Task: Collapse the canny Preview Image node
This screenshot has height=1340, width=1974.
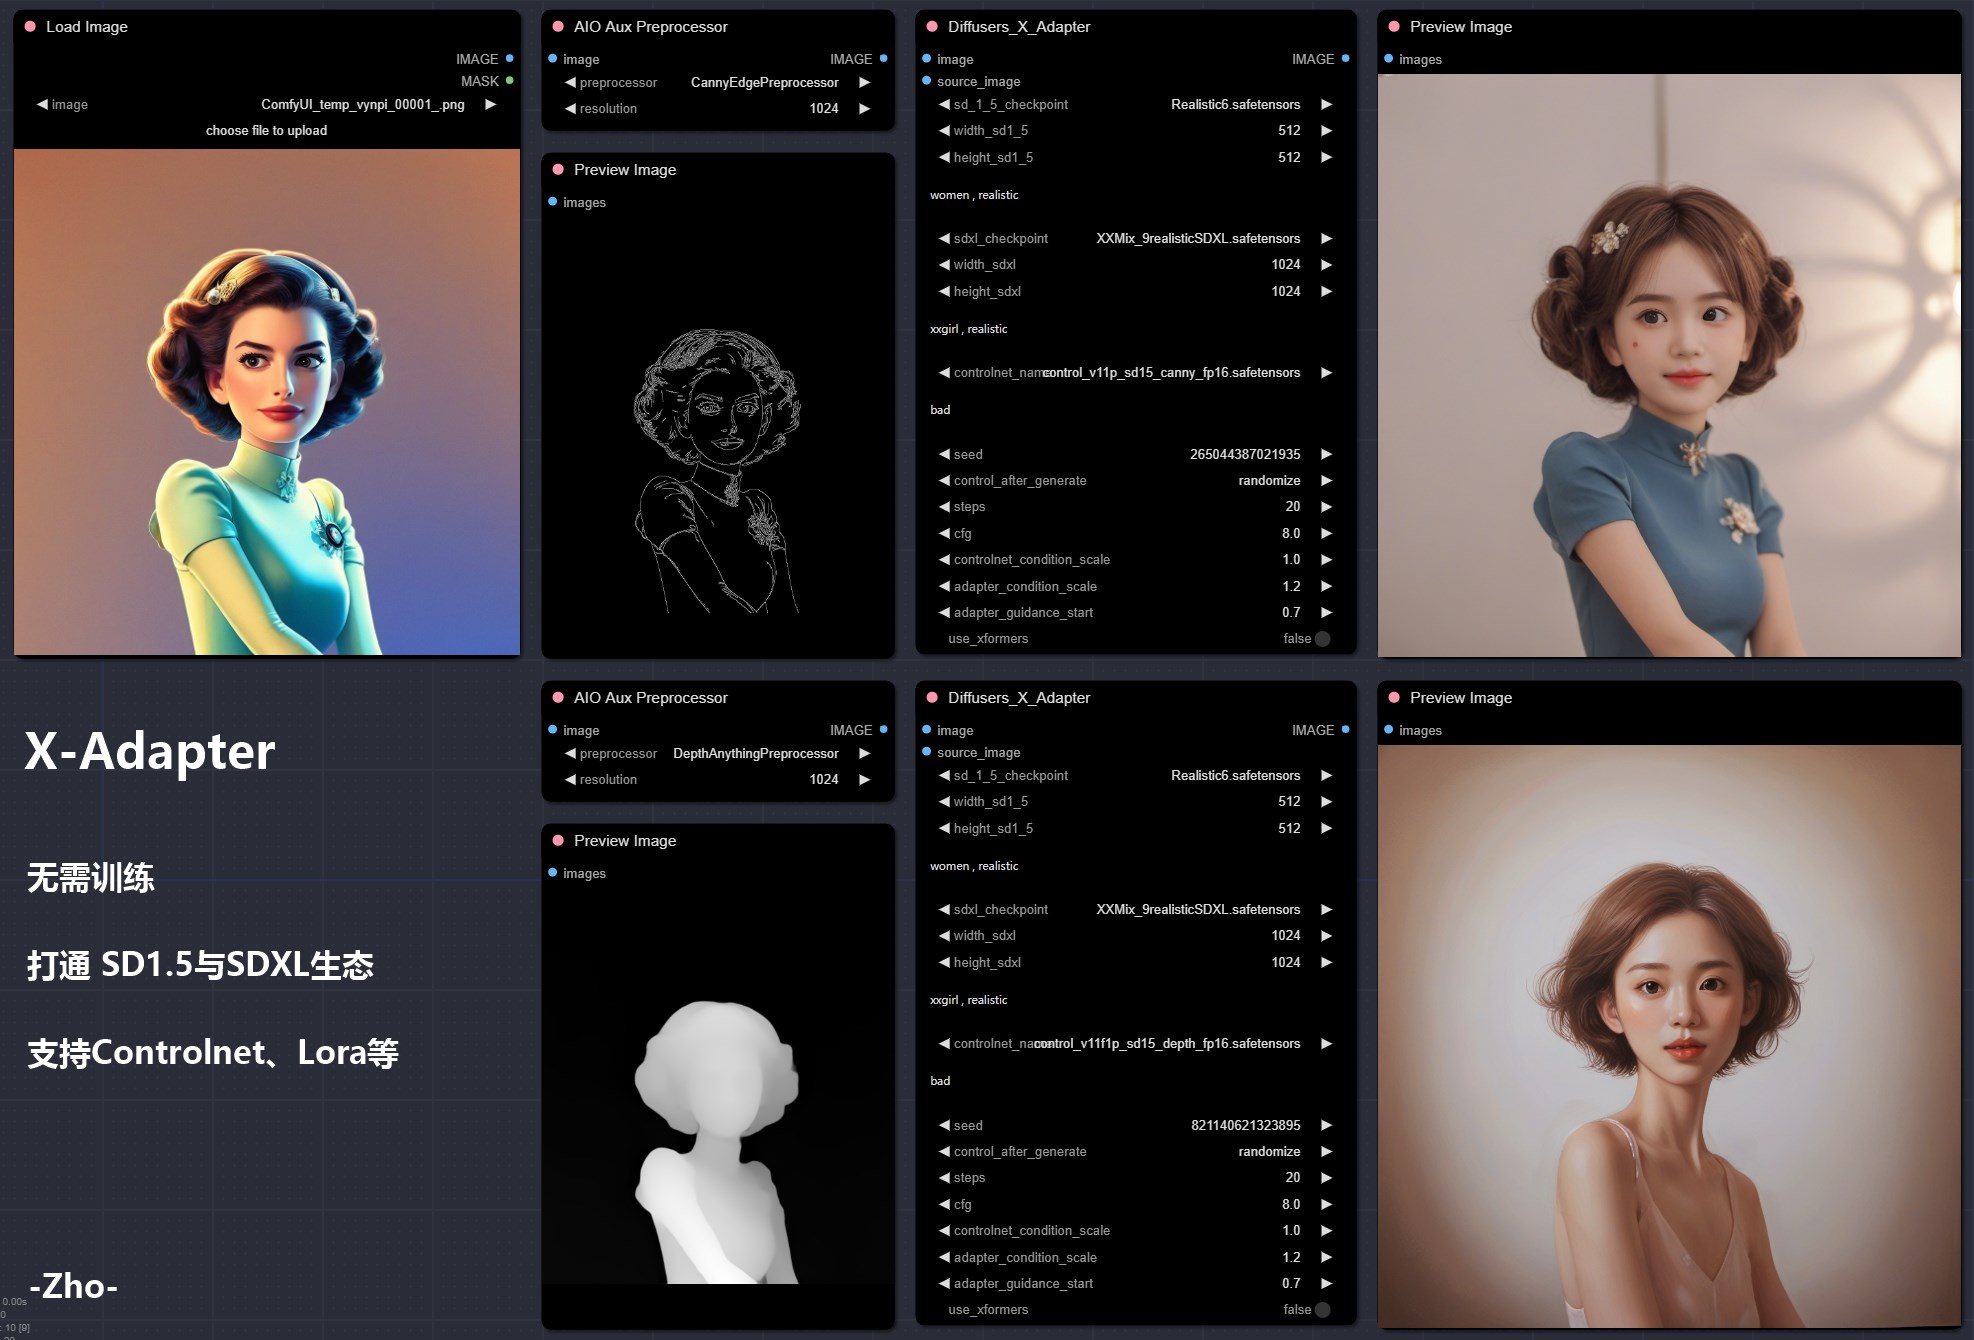Action: pos(558,170)
